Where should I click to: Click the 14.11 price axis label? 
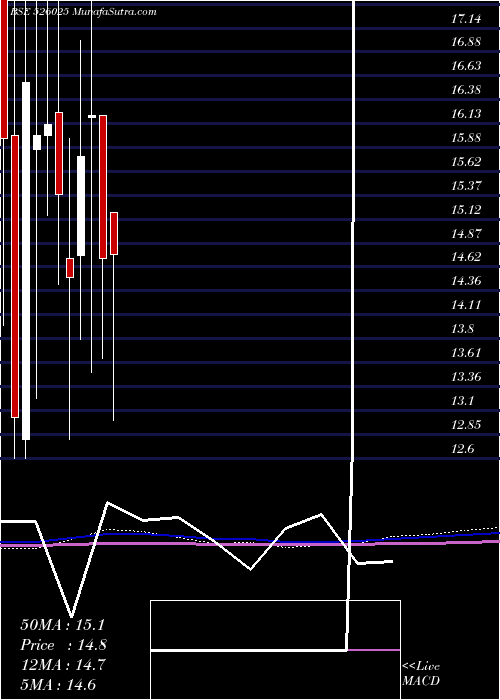(466, 305)
